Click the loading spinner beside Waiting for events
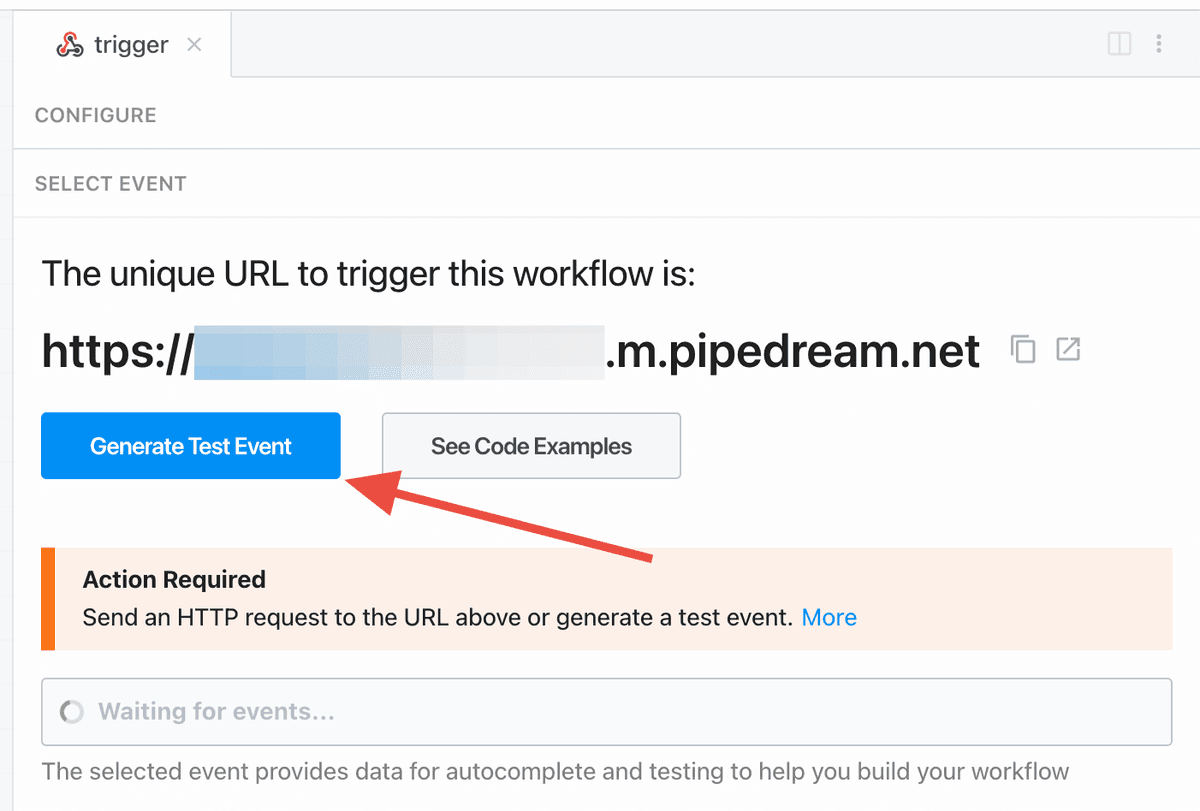This screenshot has height=811, width=1200. click(72, 712)
